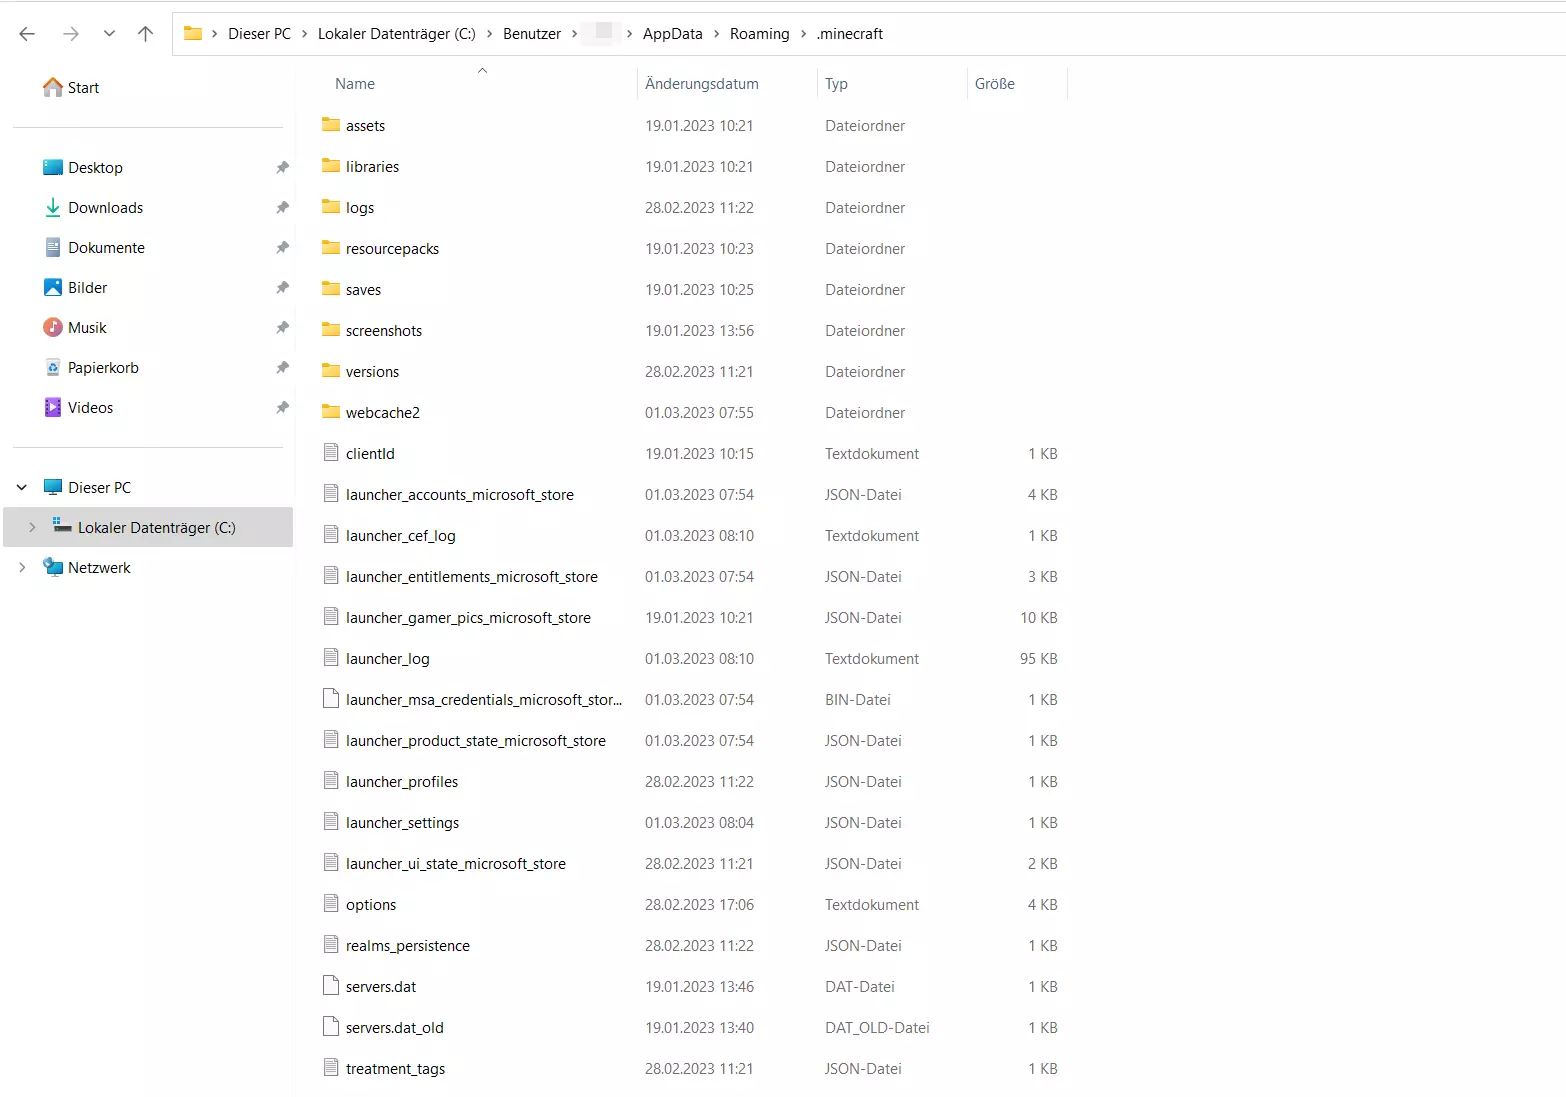Unpin Desktop from Quick Access

283,167
